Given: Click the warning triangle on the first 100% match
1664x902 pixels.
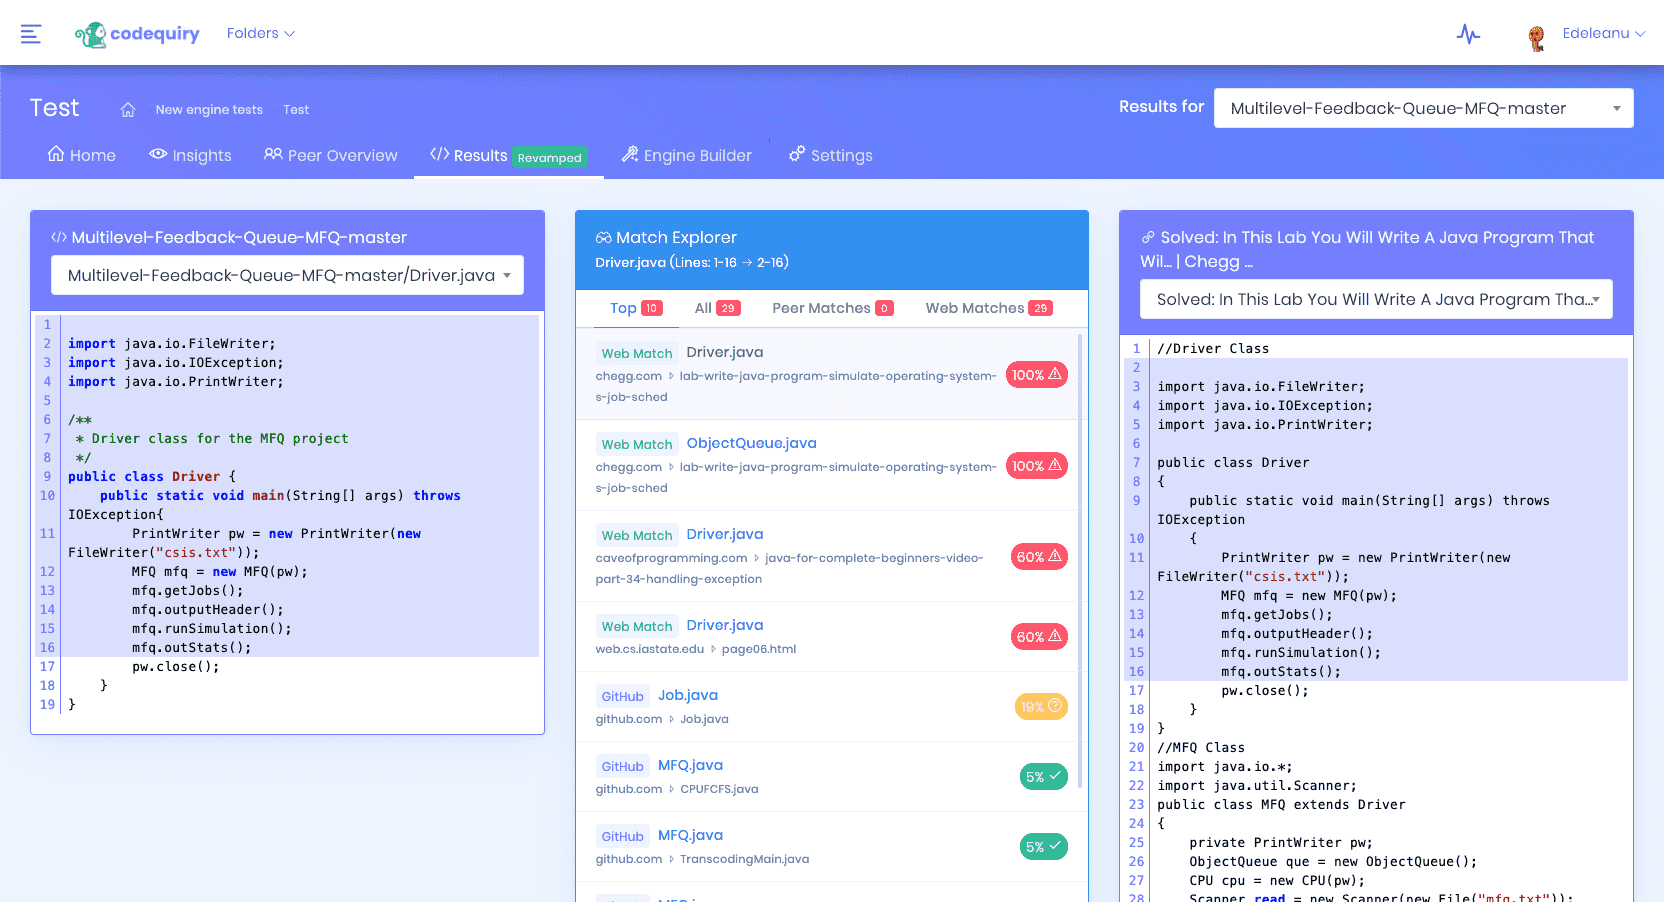Looking at the screenshot, I should click(1054, 374).
